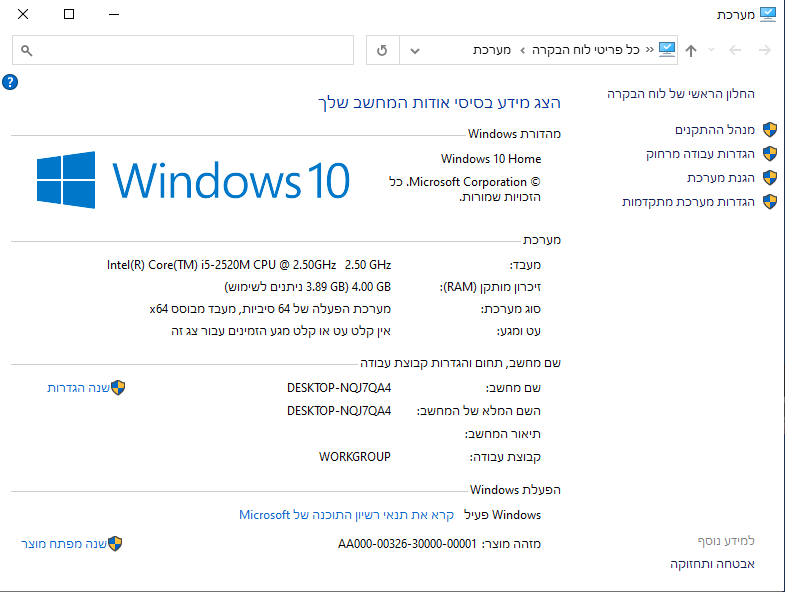
Task: Open recent locations dropdown chevron
Action: (711, 50)
